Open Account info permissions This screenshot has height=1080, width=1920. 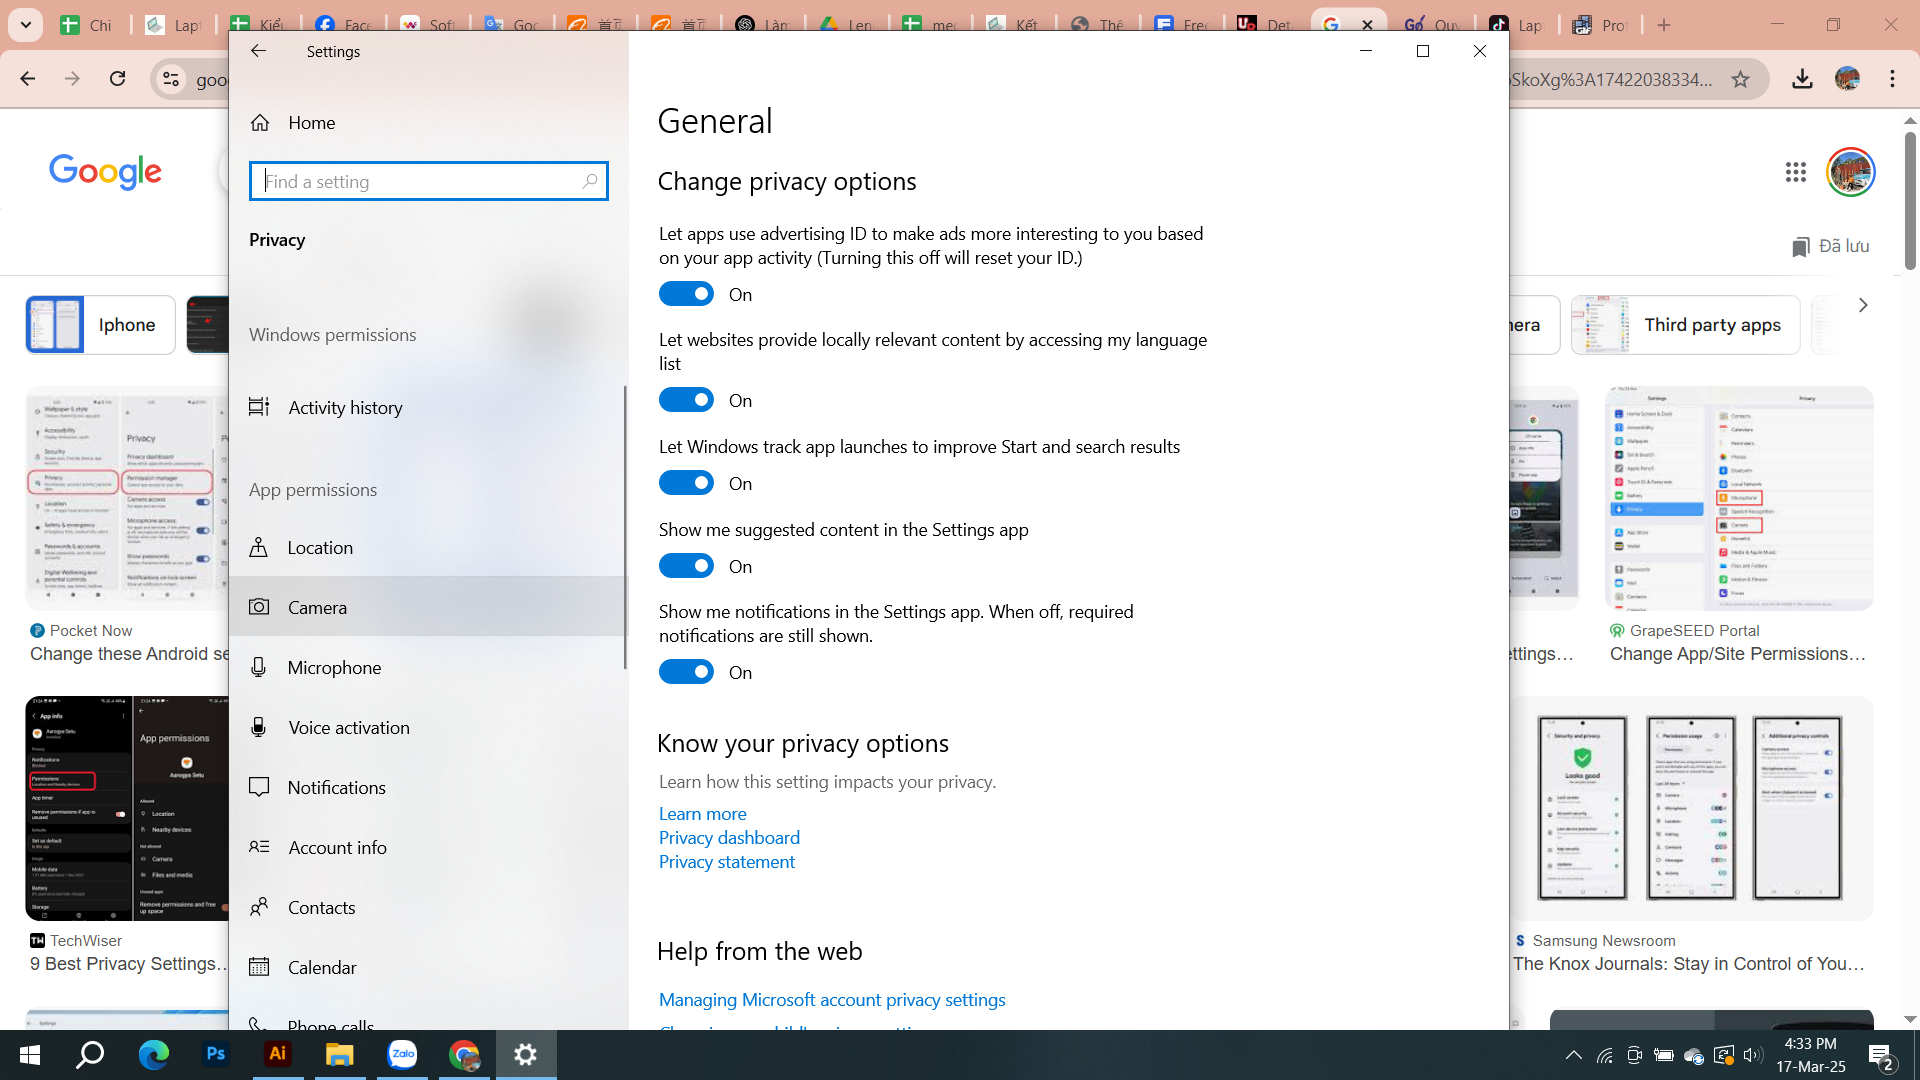(337, 848)
